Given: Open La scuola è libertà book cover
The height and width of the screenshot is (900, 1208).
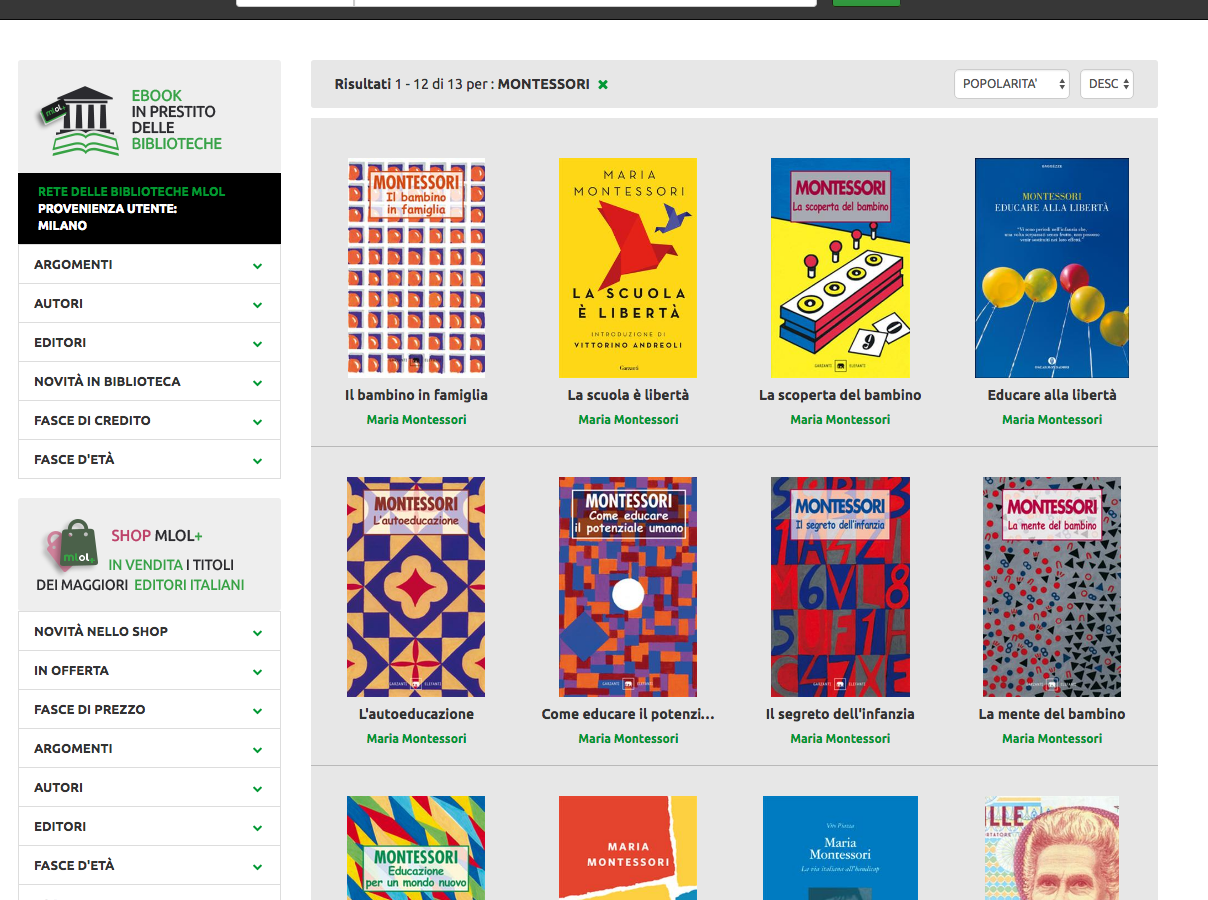Looking at the screenshot, I should point(628,268).
